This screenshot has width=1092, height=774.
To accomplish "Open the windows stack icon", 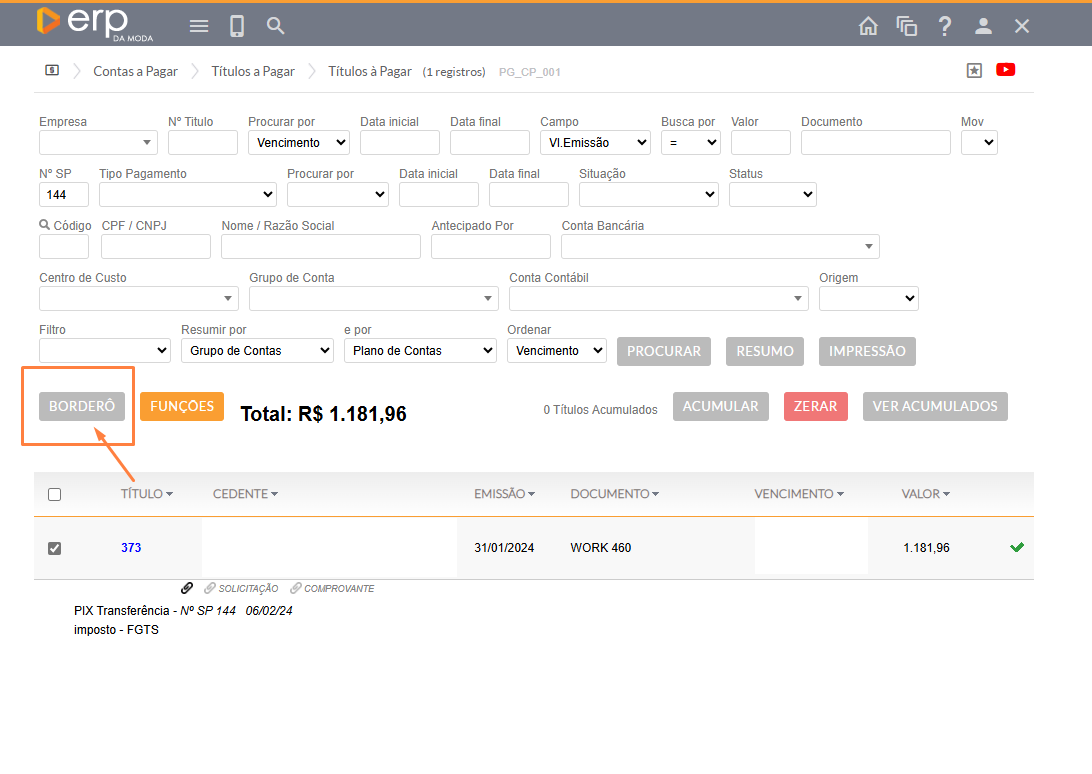I will 907,26.
